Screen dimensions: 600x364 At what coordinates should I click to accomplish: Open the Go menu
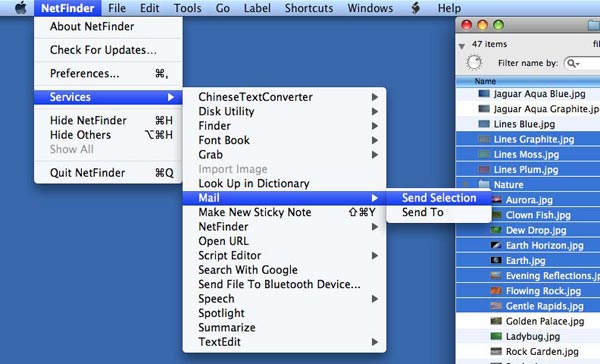click(x=223, y=8)
